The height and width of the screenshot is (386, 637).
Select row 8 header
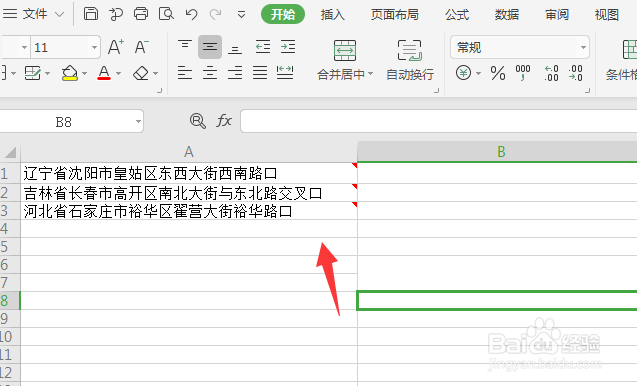coord(10,301)
